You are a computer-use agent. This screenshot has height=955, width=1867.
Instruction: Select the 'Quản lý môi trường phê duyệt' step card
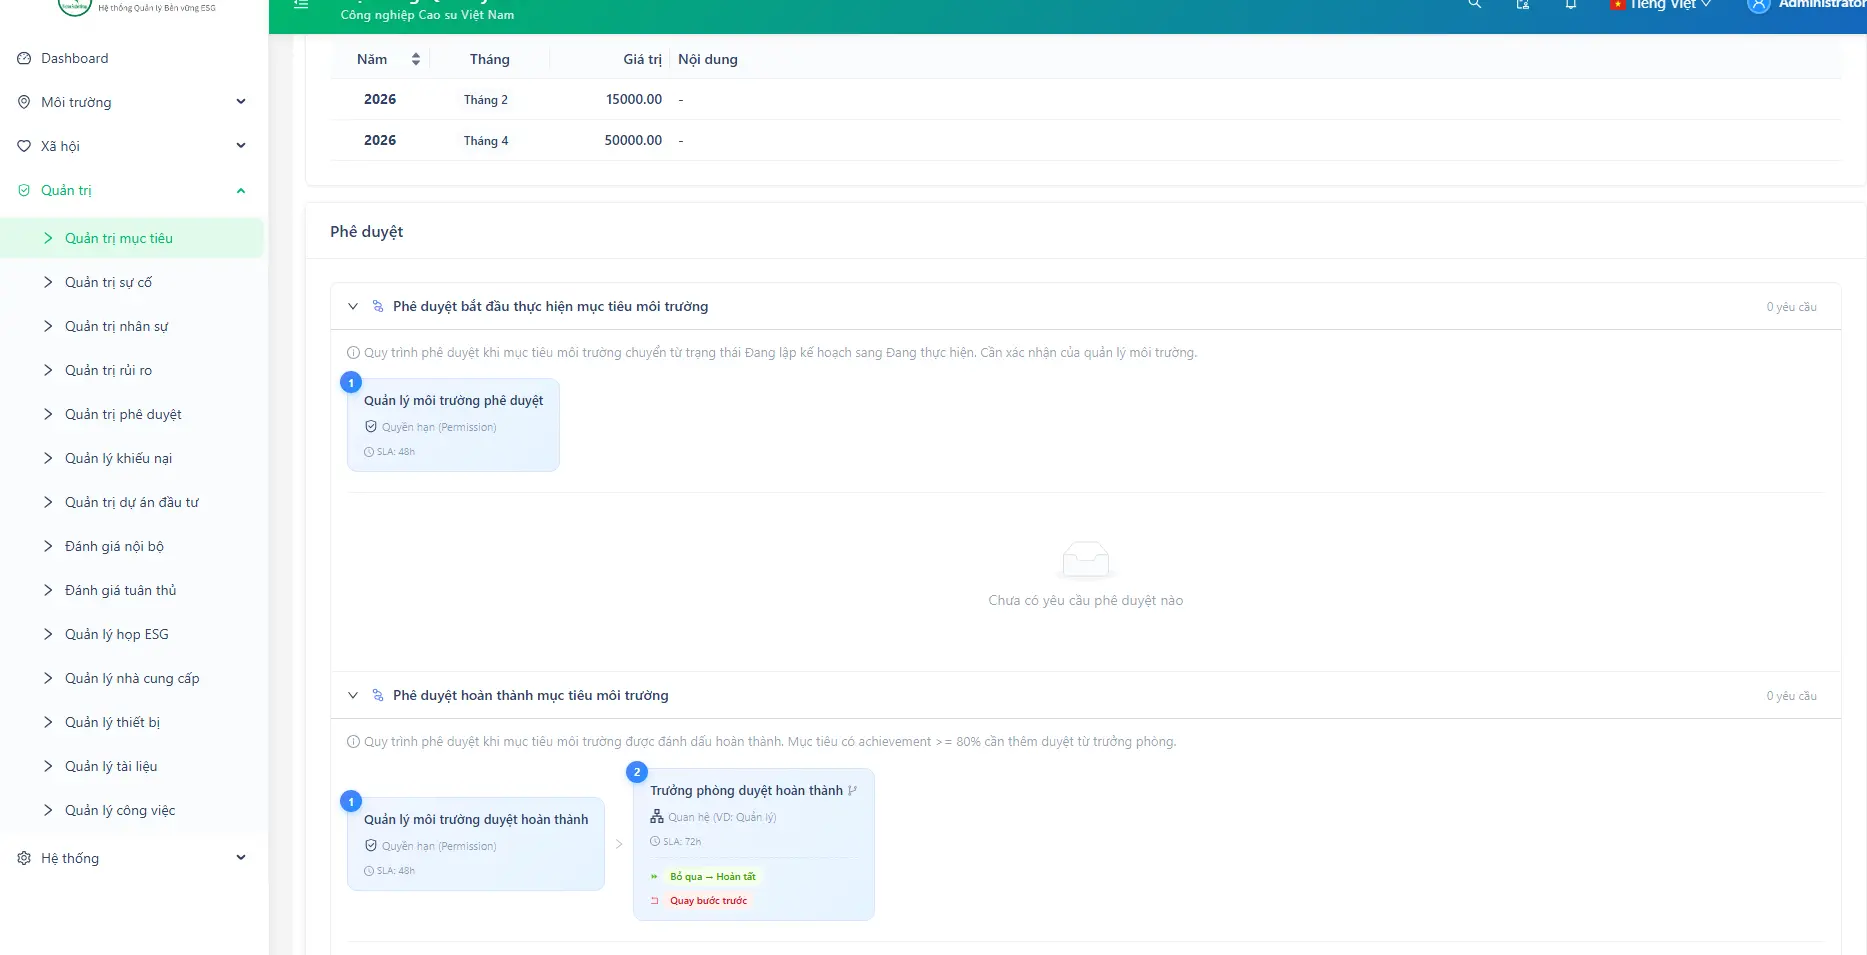453,425
